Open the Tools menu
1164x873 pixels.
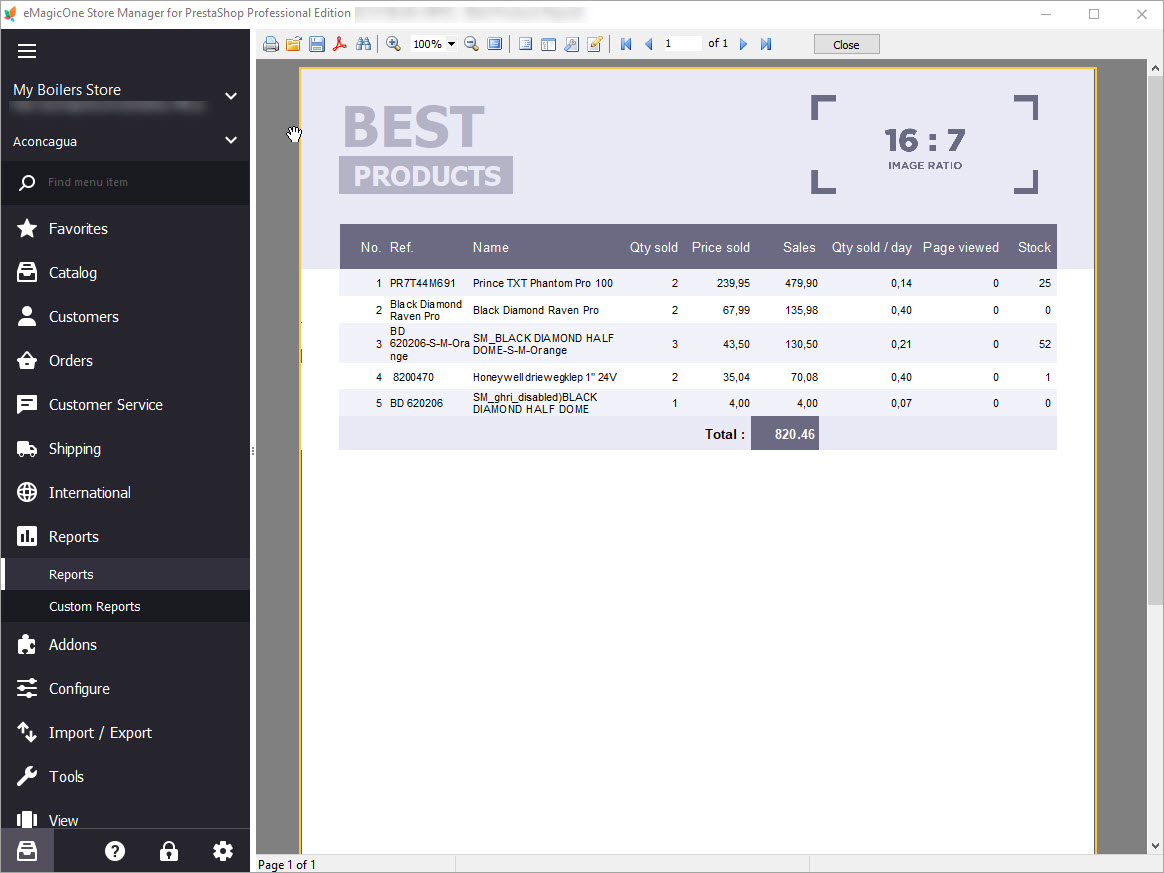pos(125,776)
